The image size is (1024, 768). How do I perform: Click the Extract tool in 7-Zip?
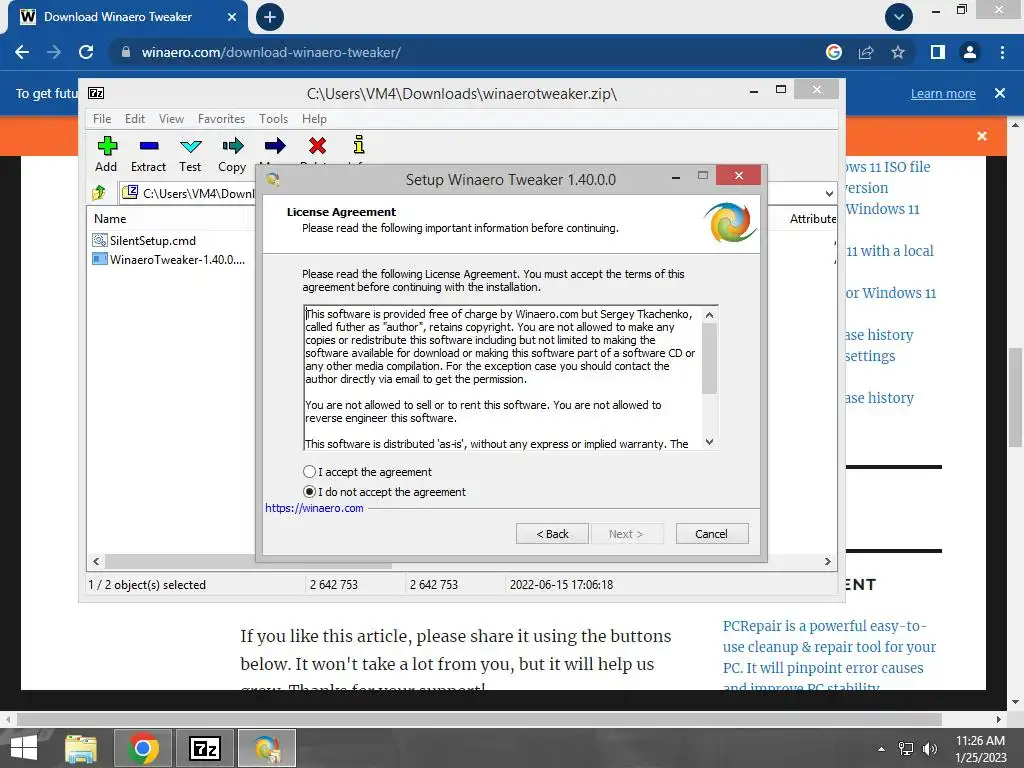click(149, 155)
